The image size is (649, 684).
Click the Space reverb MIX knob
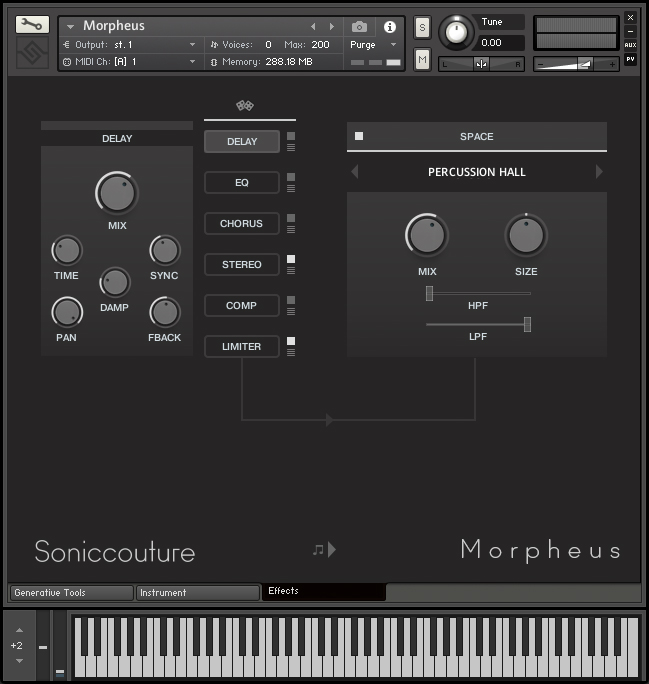427,236
